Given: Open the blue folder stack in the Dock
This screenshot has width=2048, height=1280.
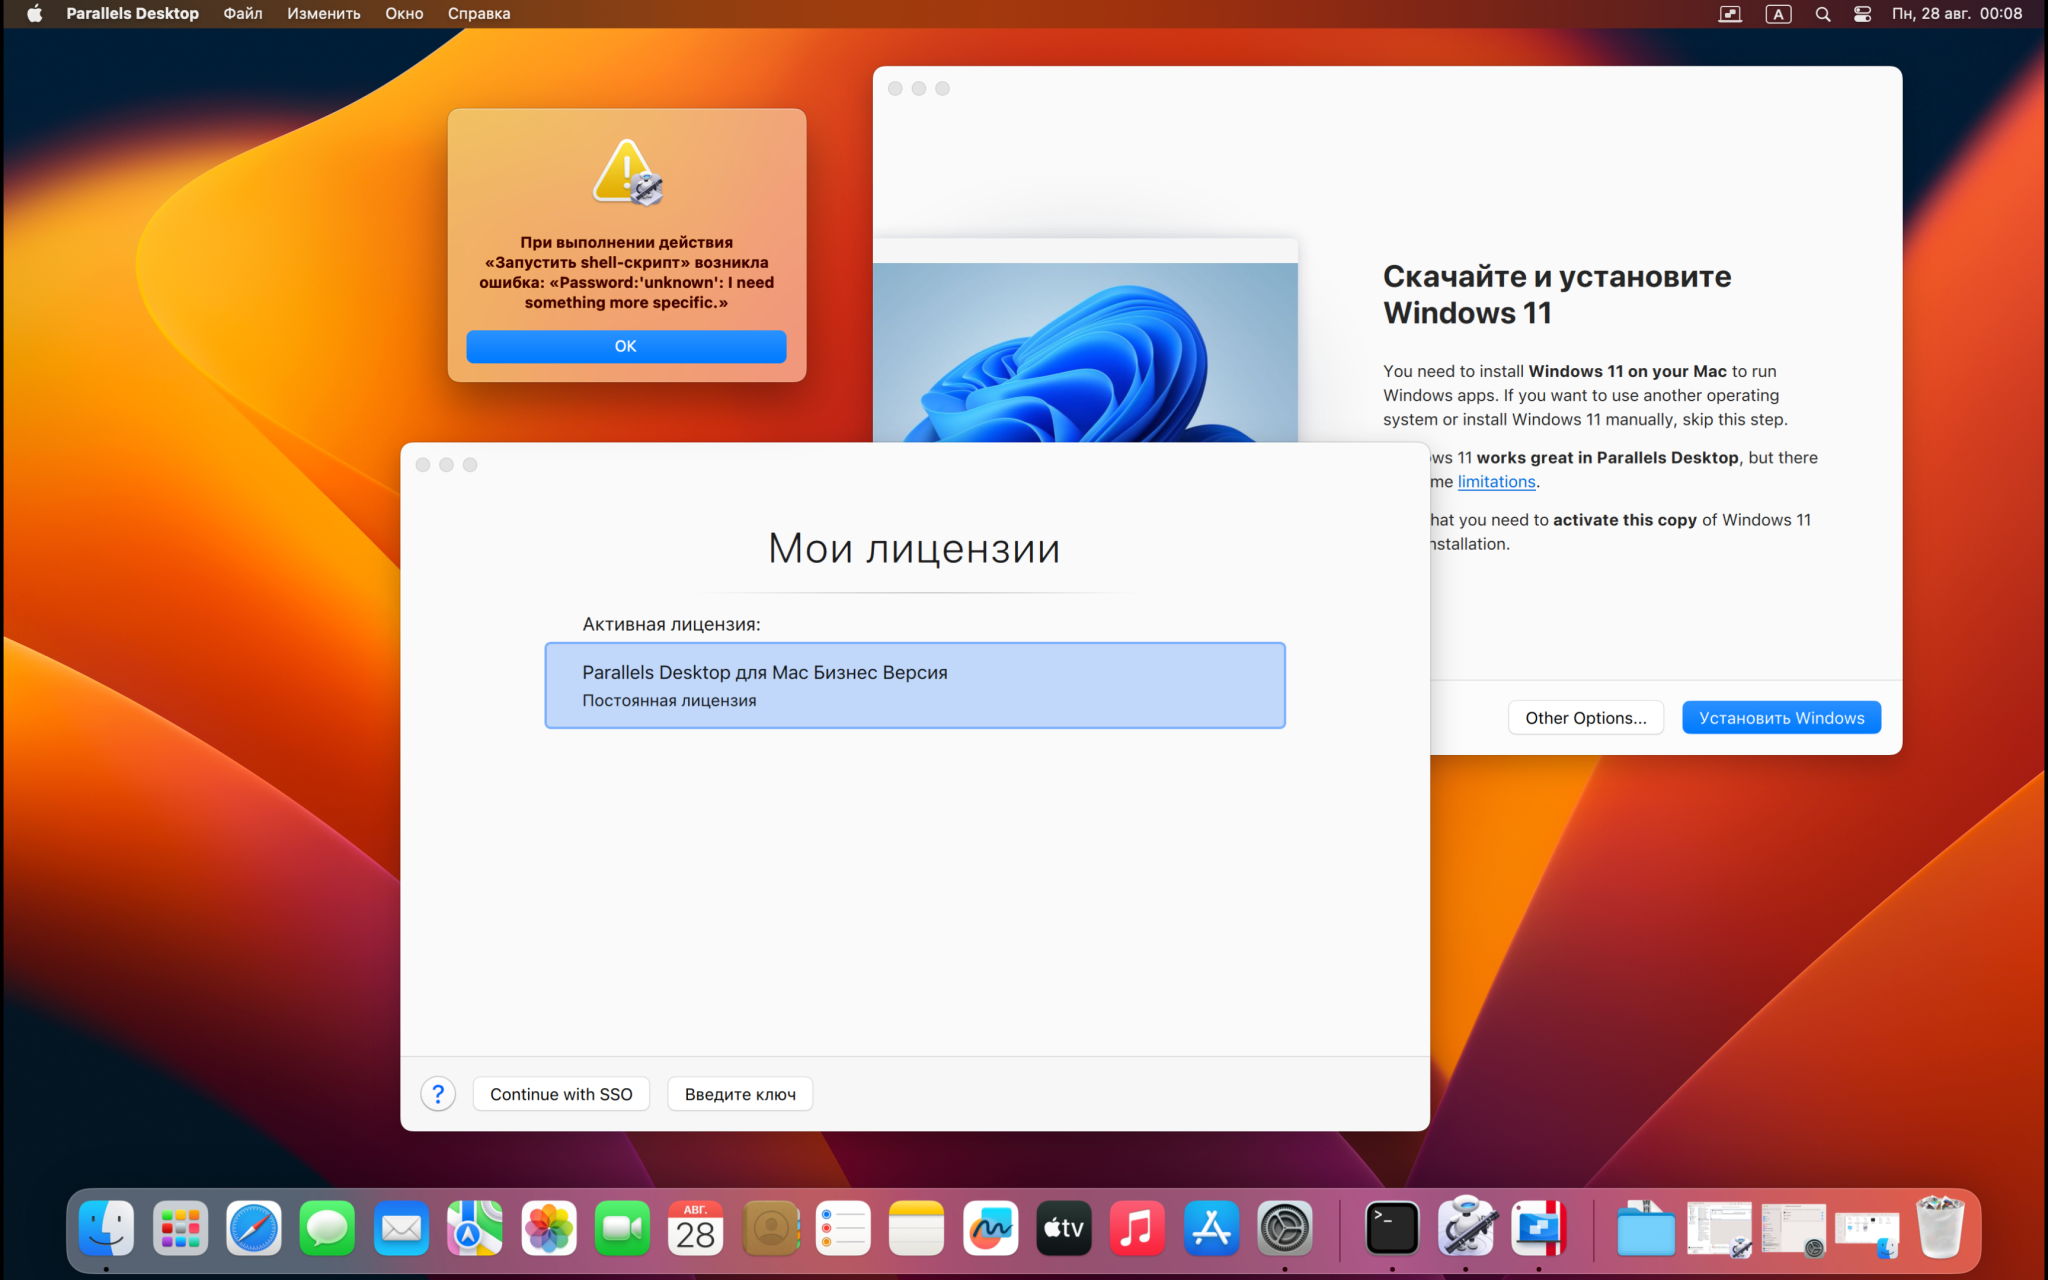Looking at the screenshot, I should (1646, 1228).
